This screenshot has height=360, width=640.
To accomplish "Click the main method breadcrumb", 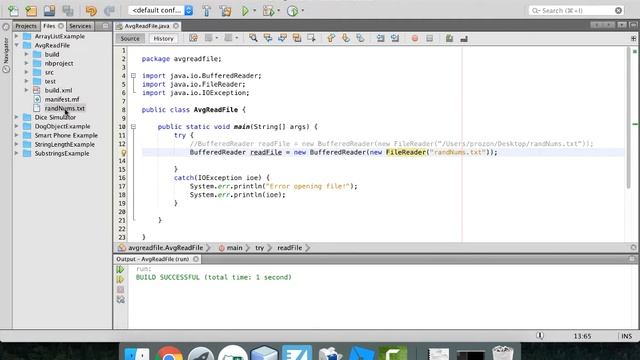I will (231, 248).
